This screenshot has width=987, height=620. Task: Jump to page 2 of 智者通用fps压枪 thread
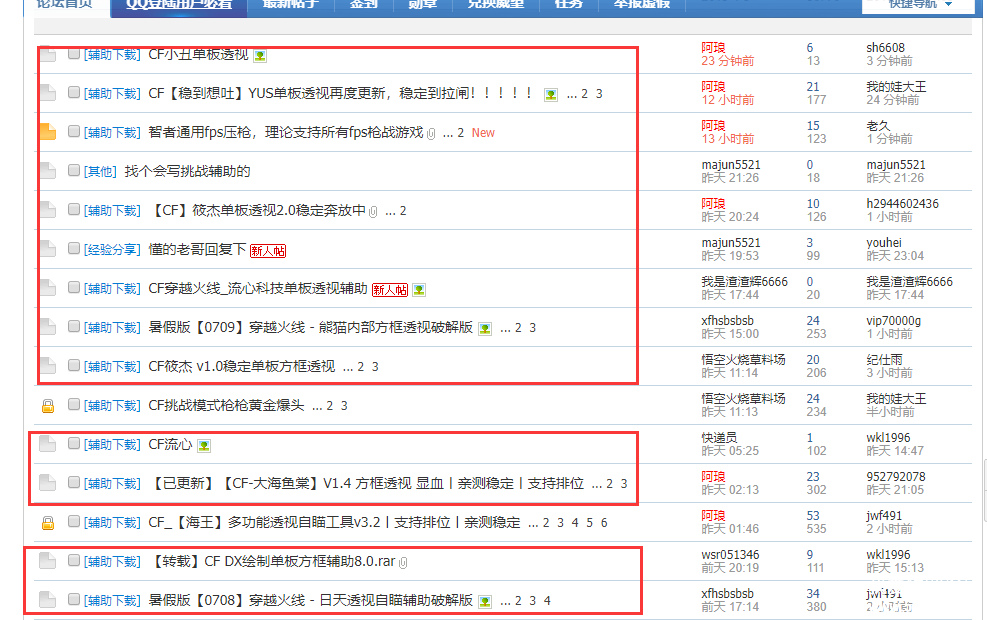point(461,133)
